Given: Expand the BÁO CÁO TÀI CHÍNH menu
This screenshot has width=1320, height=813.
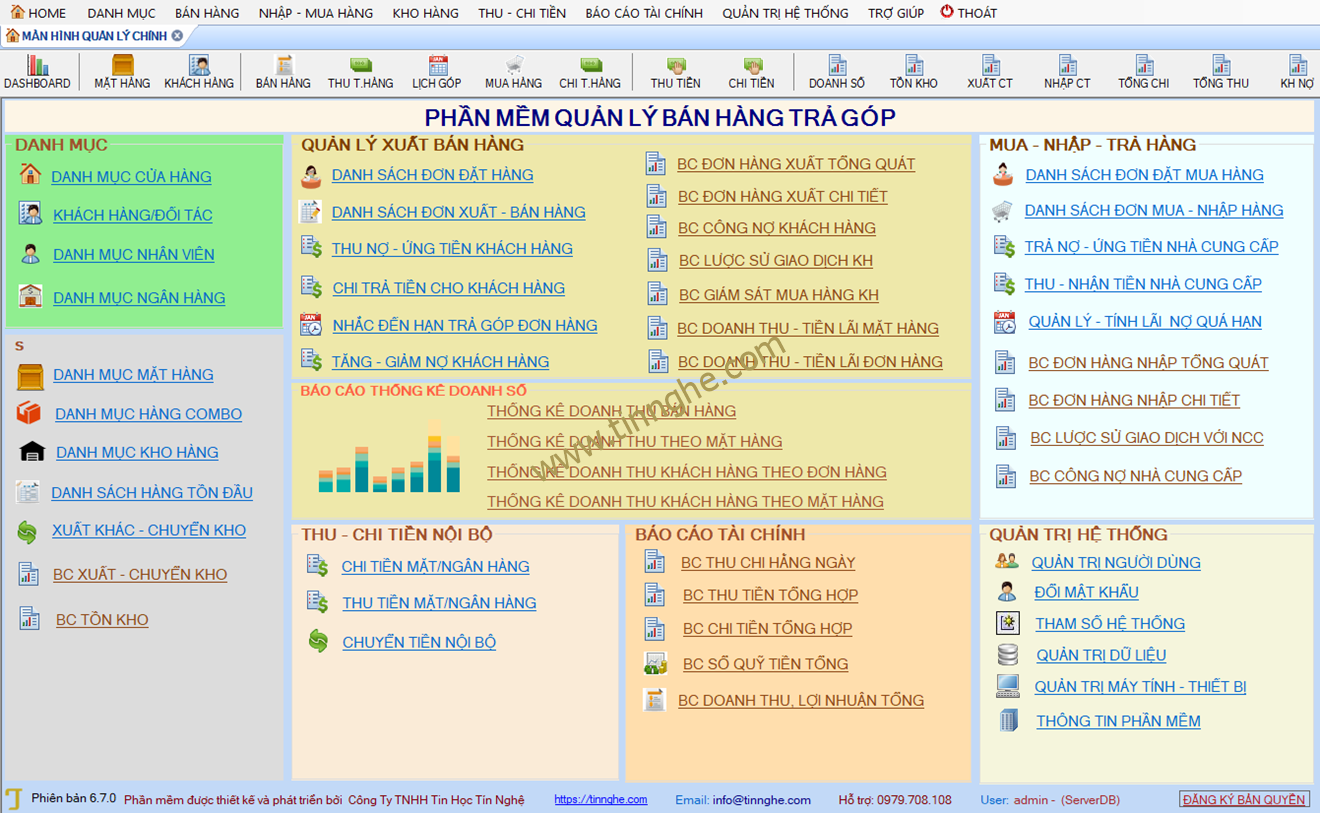Looking at the screenshot, I should pos(644,13).
